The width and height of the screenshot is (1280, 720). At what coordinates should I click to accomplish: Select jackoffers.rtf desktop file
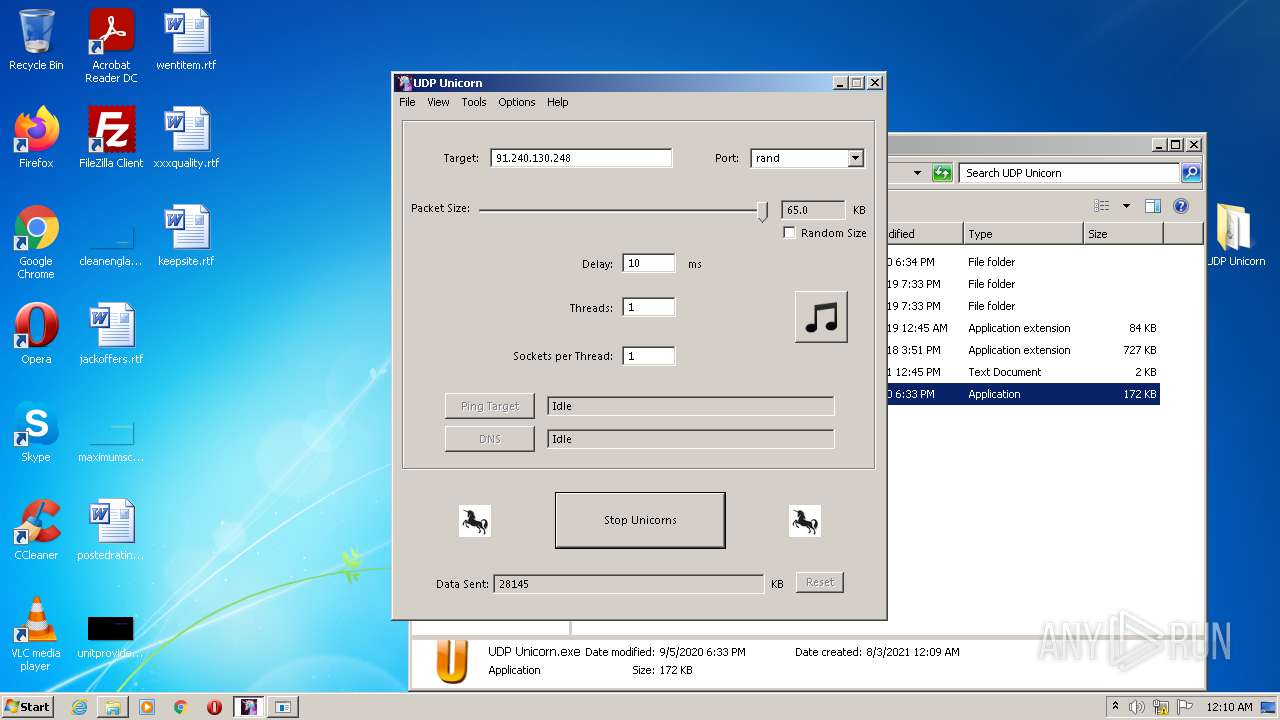click(111, 334)
